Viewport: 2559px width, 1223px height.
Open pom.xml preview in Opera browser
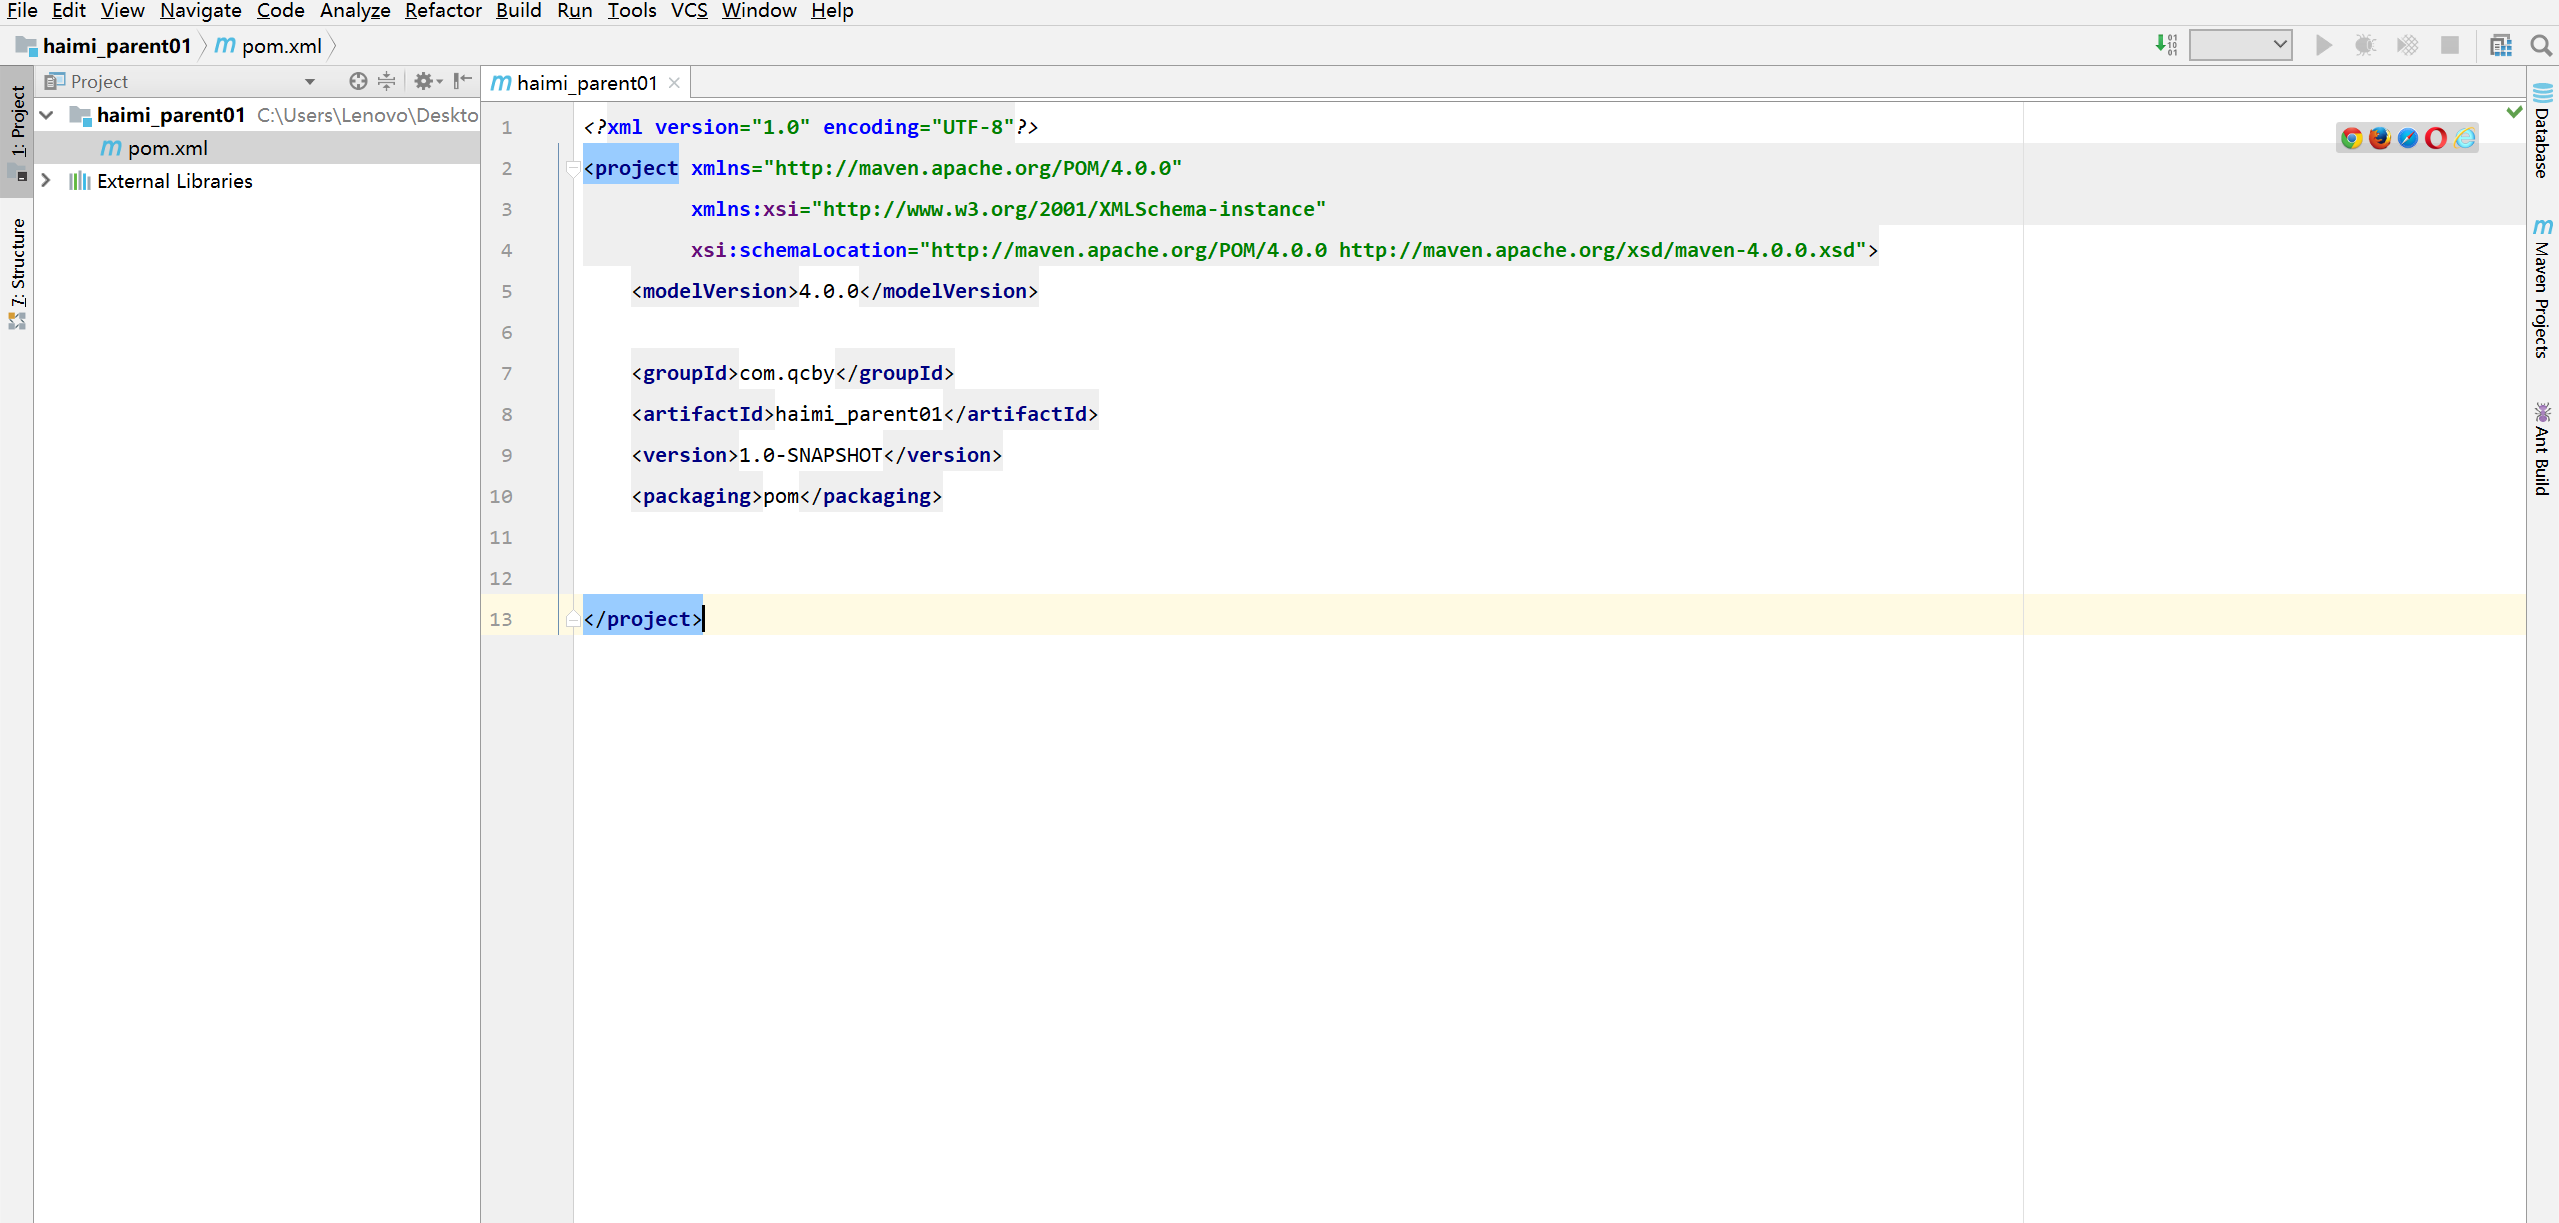[2436, 138]
